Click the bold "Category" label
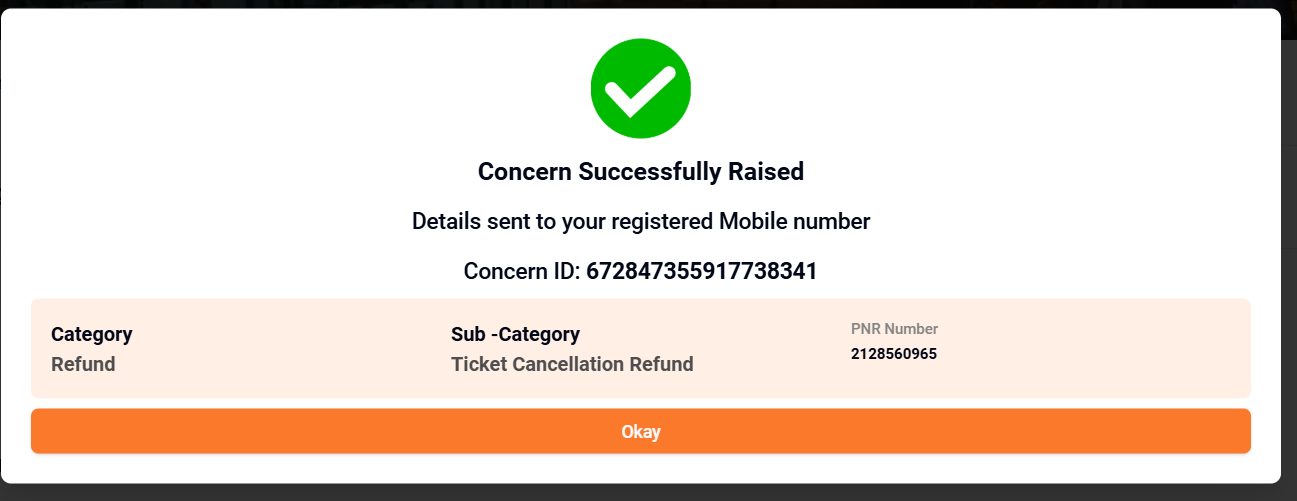Screen dimensions: 1297x501 point(92,334)
